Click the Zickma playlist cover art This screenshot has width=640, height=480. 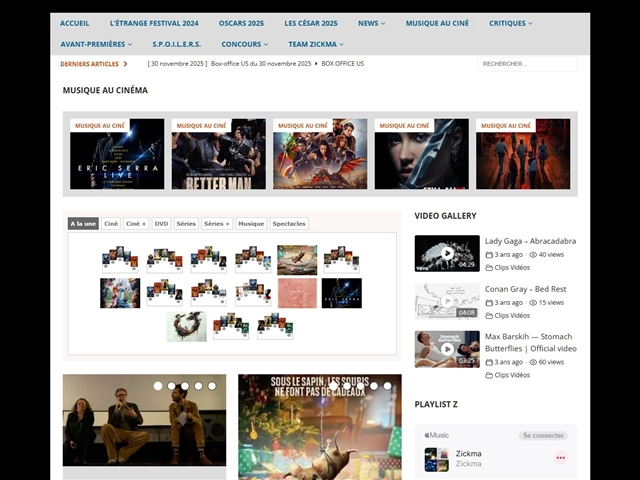point(436,458)
